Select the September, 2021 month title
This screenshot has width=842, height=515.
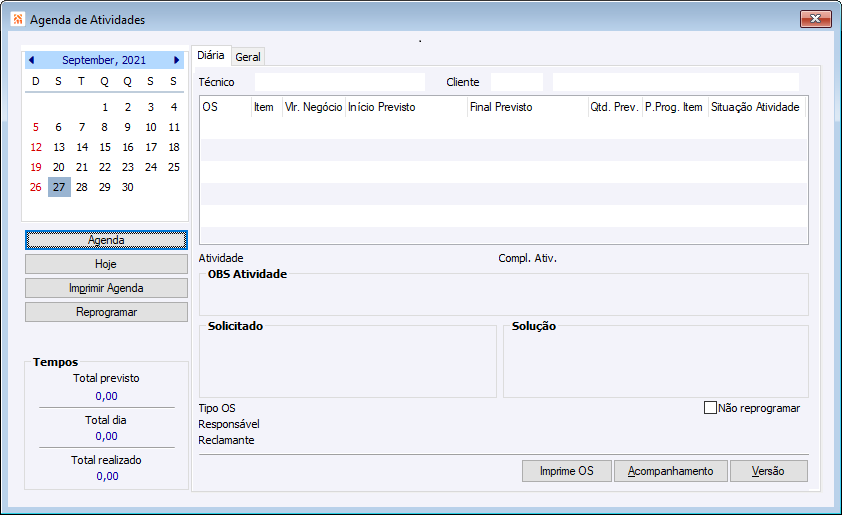(104, 60)
